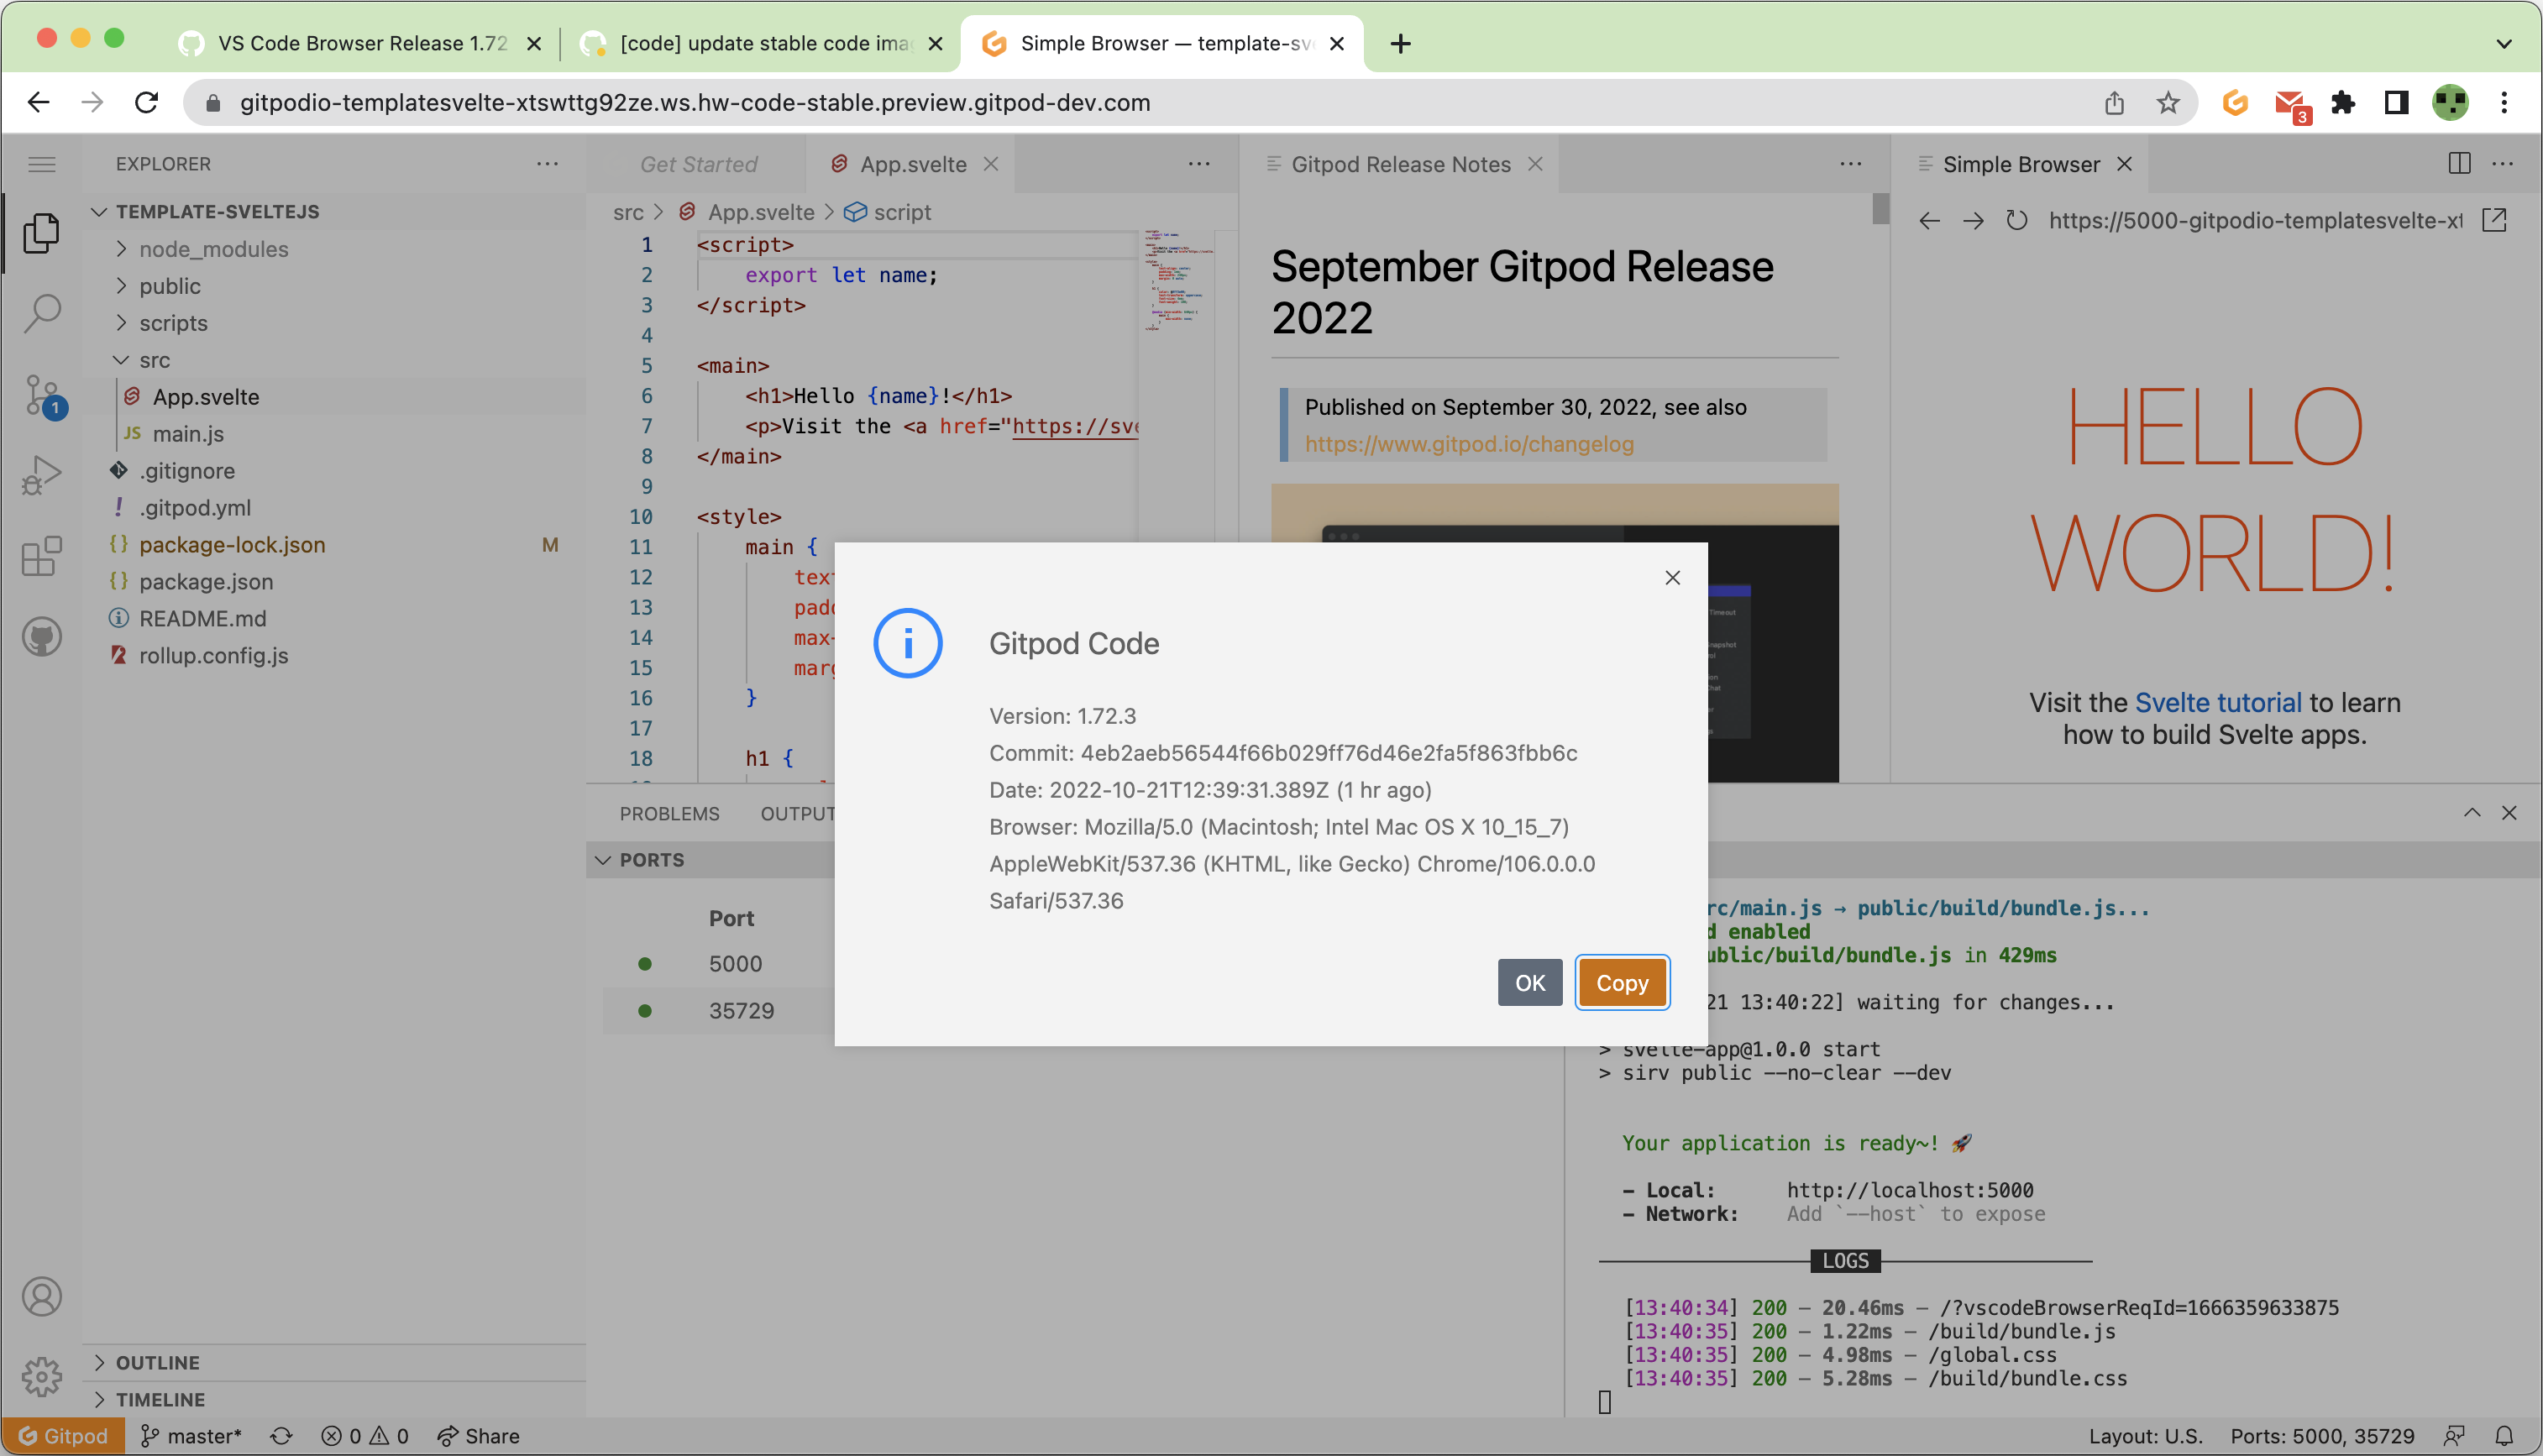Open GitHub view in activity bar
The width and height of the screenshot is (2543, 1456).
tap(41, 637)
